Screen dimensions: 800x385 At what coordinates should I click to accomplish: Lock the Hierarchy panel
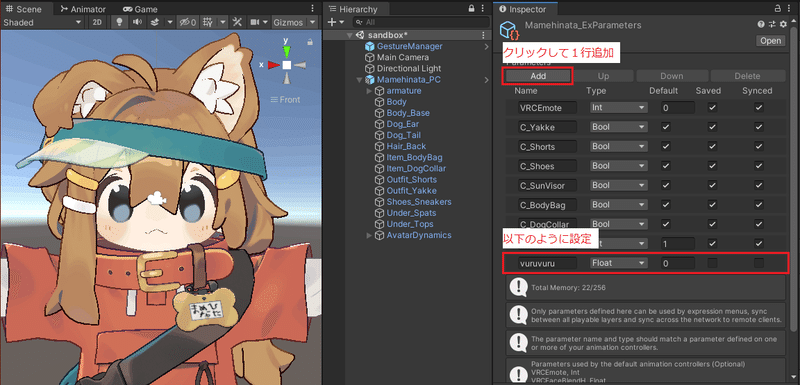[471, 8]
